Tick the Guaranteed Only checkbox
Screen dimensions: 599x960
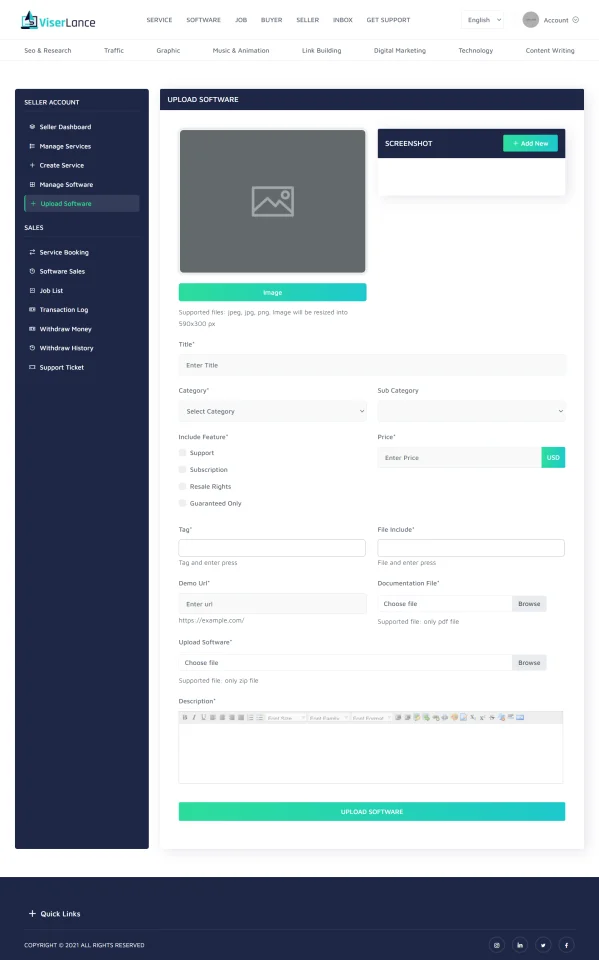pos(183,503)
